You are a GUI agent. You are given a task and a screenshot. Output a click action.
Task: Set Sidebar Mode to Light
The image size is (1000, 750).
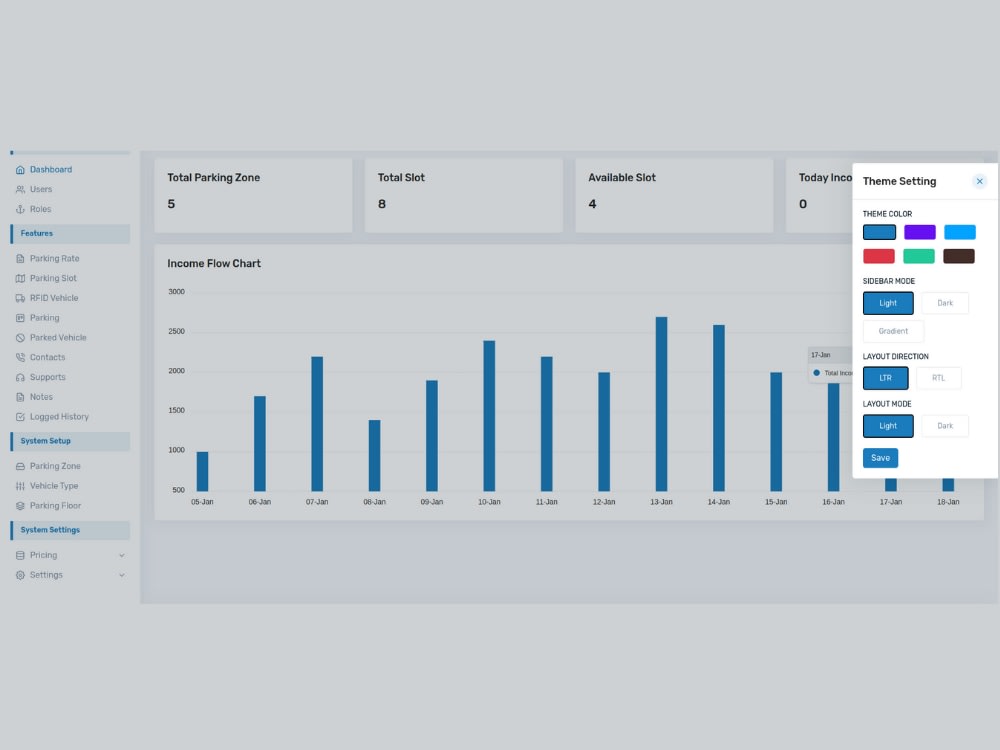pos(888,303)
